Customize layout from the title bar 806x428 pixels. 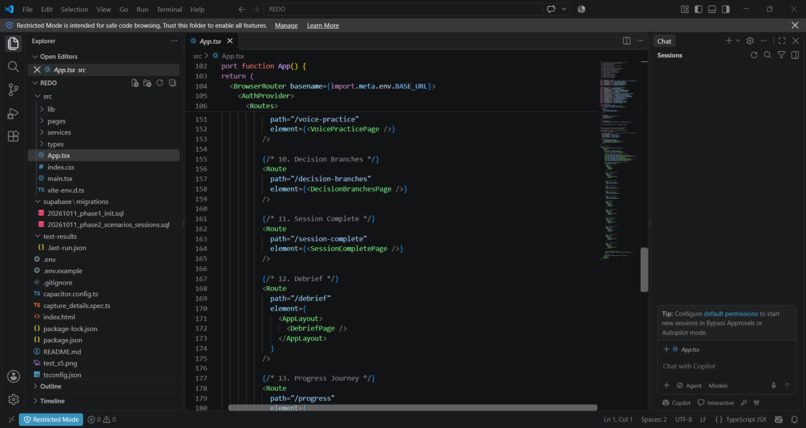[685, 9]
